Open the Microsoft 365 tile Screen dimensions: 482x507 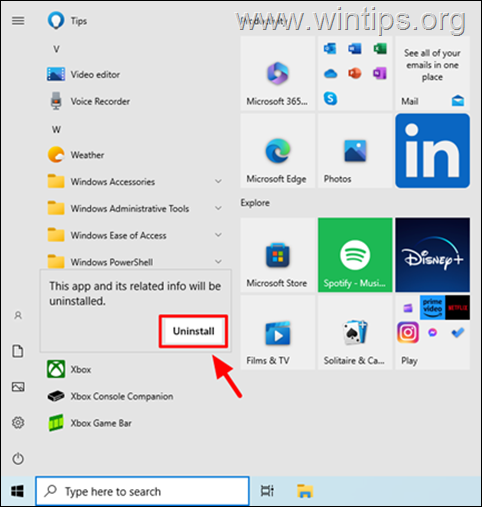click(278, 73)
